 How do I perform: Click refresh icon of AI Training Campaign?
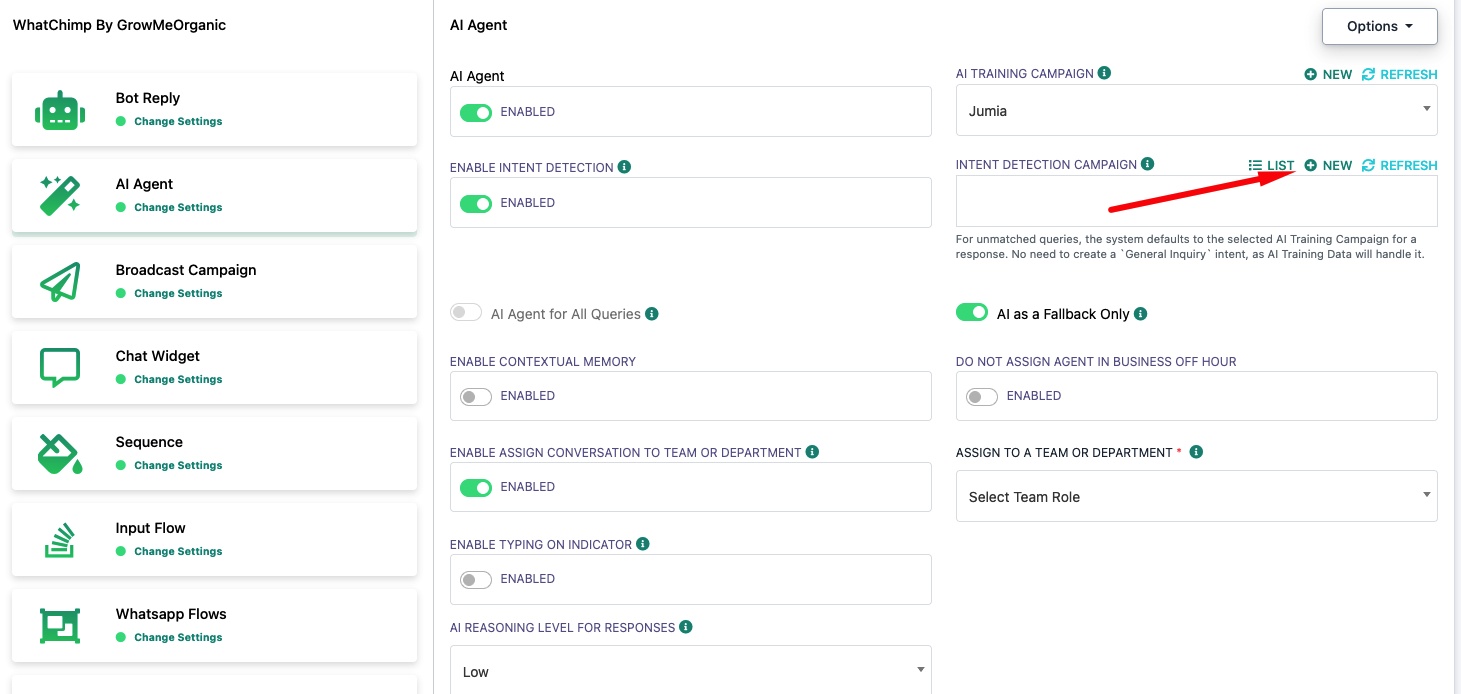click(1368, 75)
